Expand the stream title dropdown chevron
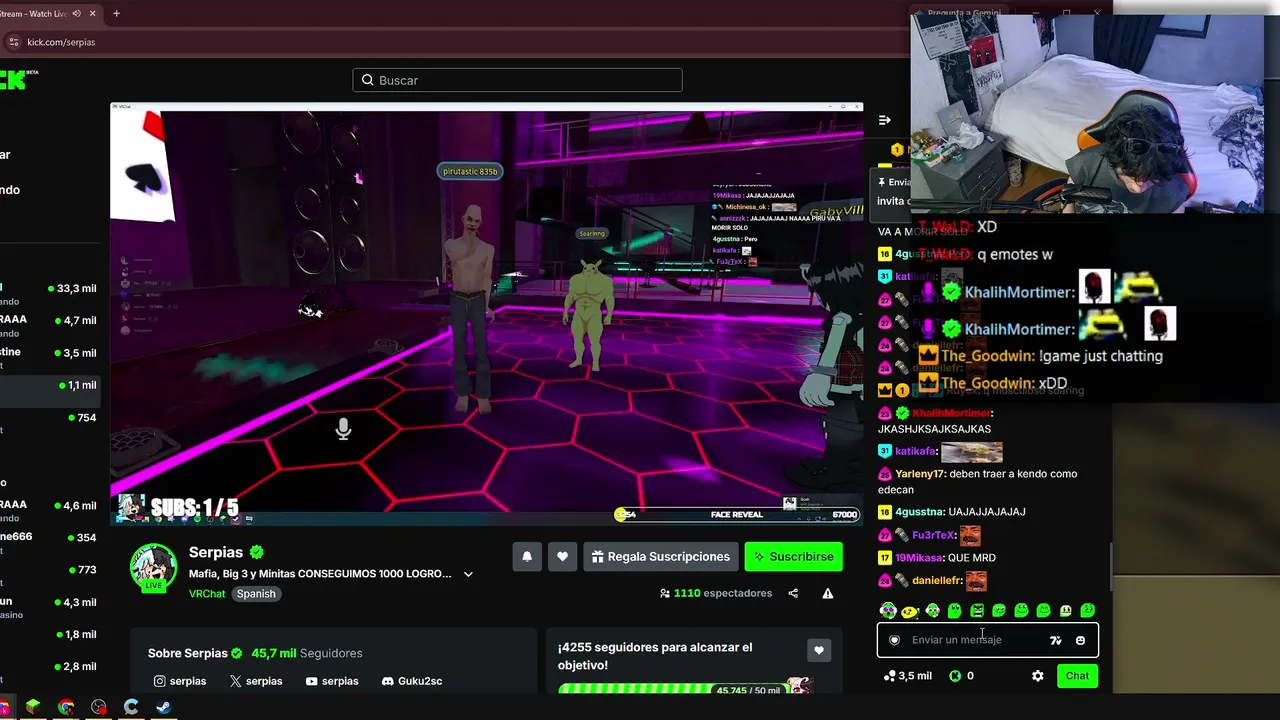 (x=468, y=574)
